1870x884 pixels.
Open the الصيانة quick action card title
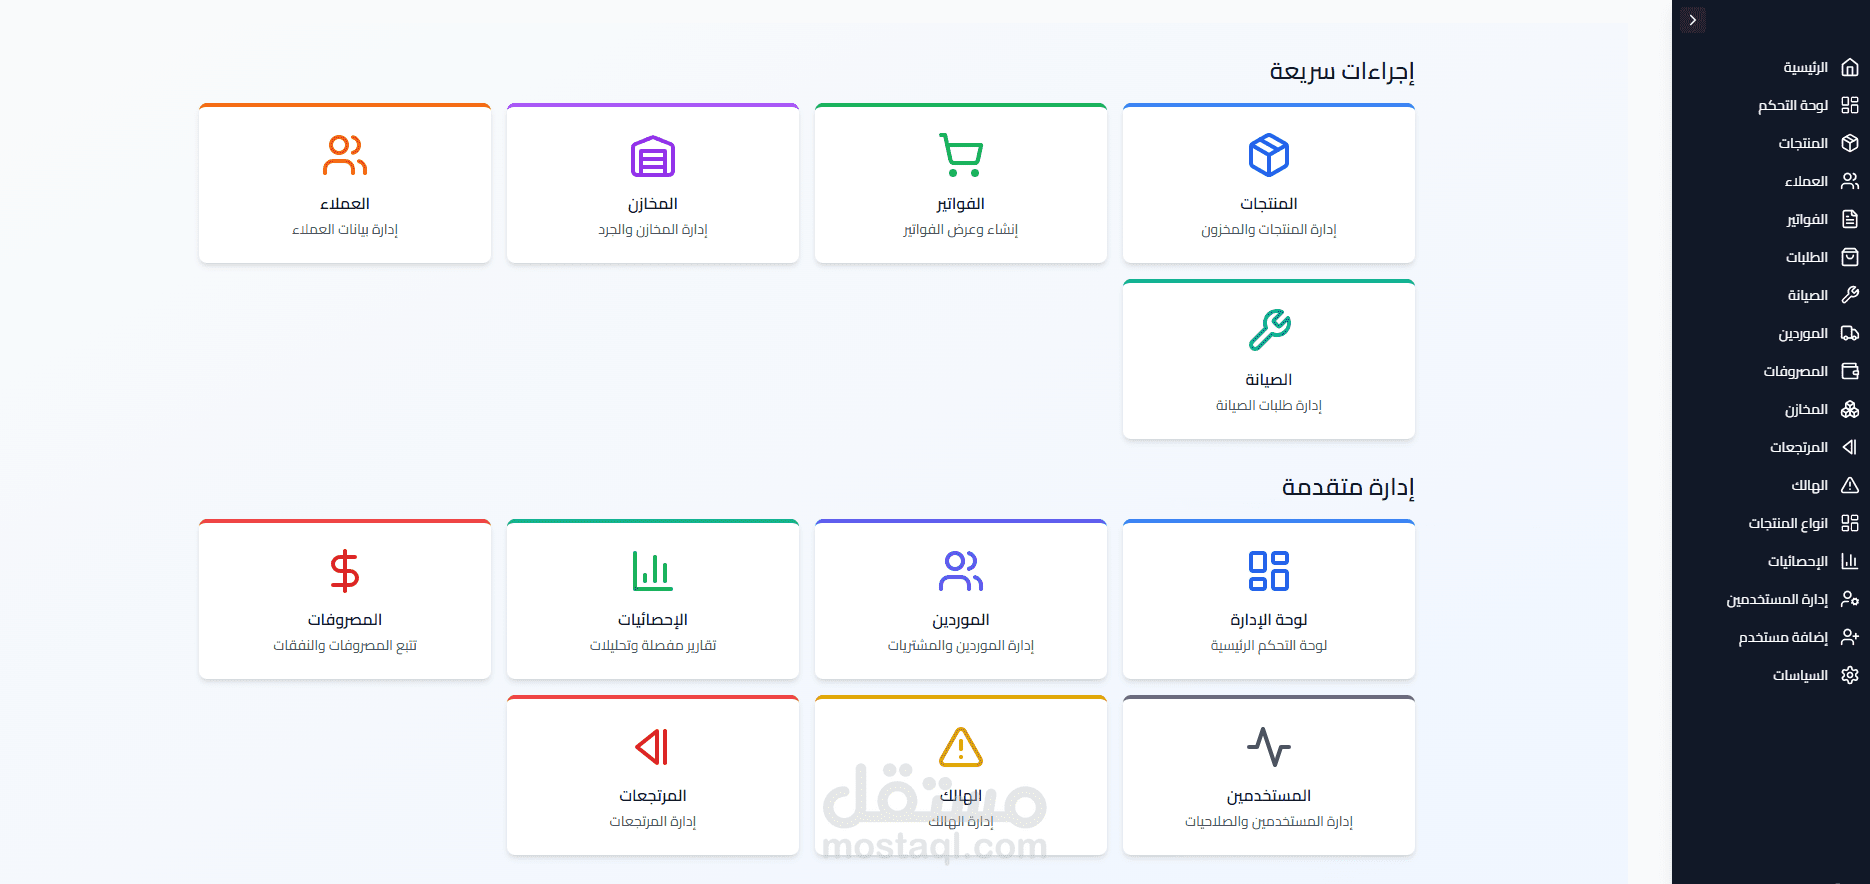(1269, 380)
